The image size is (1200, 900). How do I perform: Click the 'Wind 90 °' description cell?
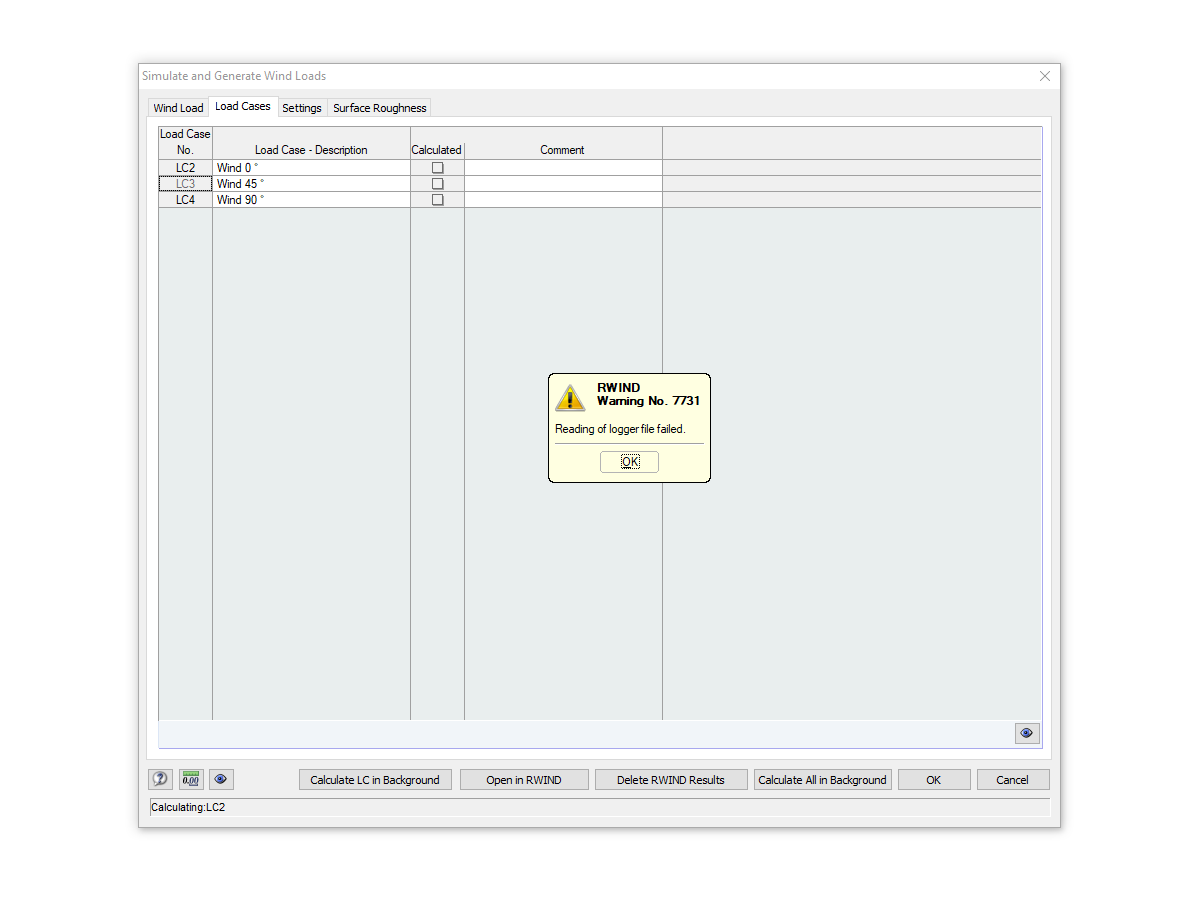[x=311, y=200]
